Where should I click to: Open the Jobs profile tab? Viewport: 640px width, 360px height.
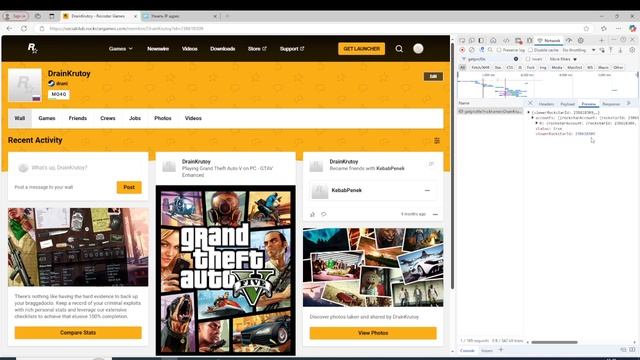[135, 118]
